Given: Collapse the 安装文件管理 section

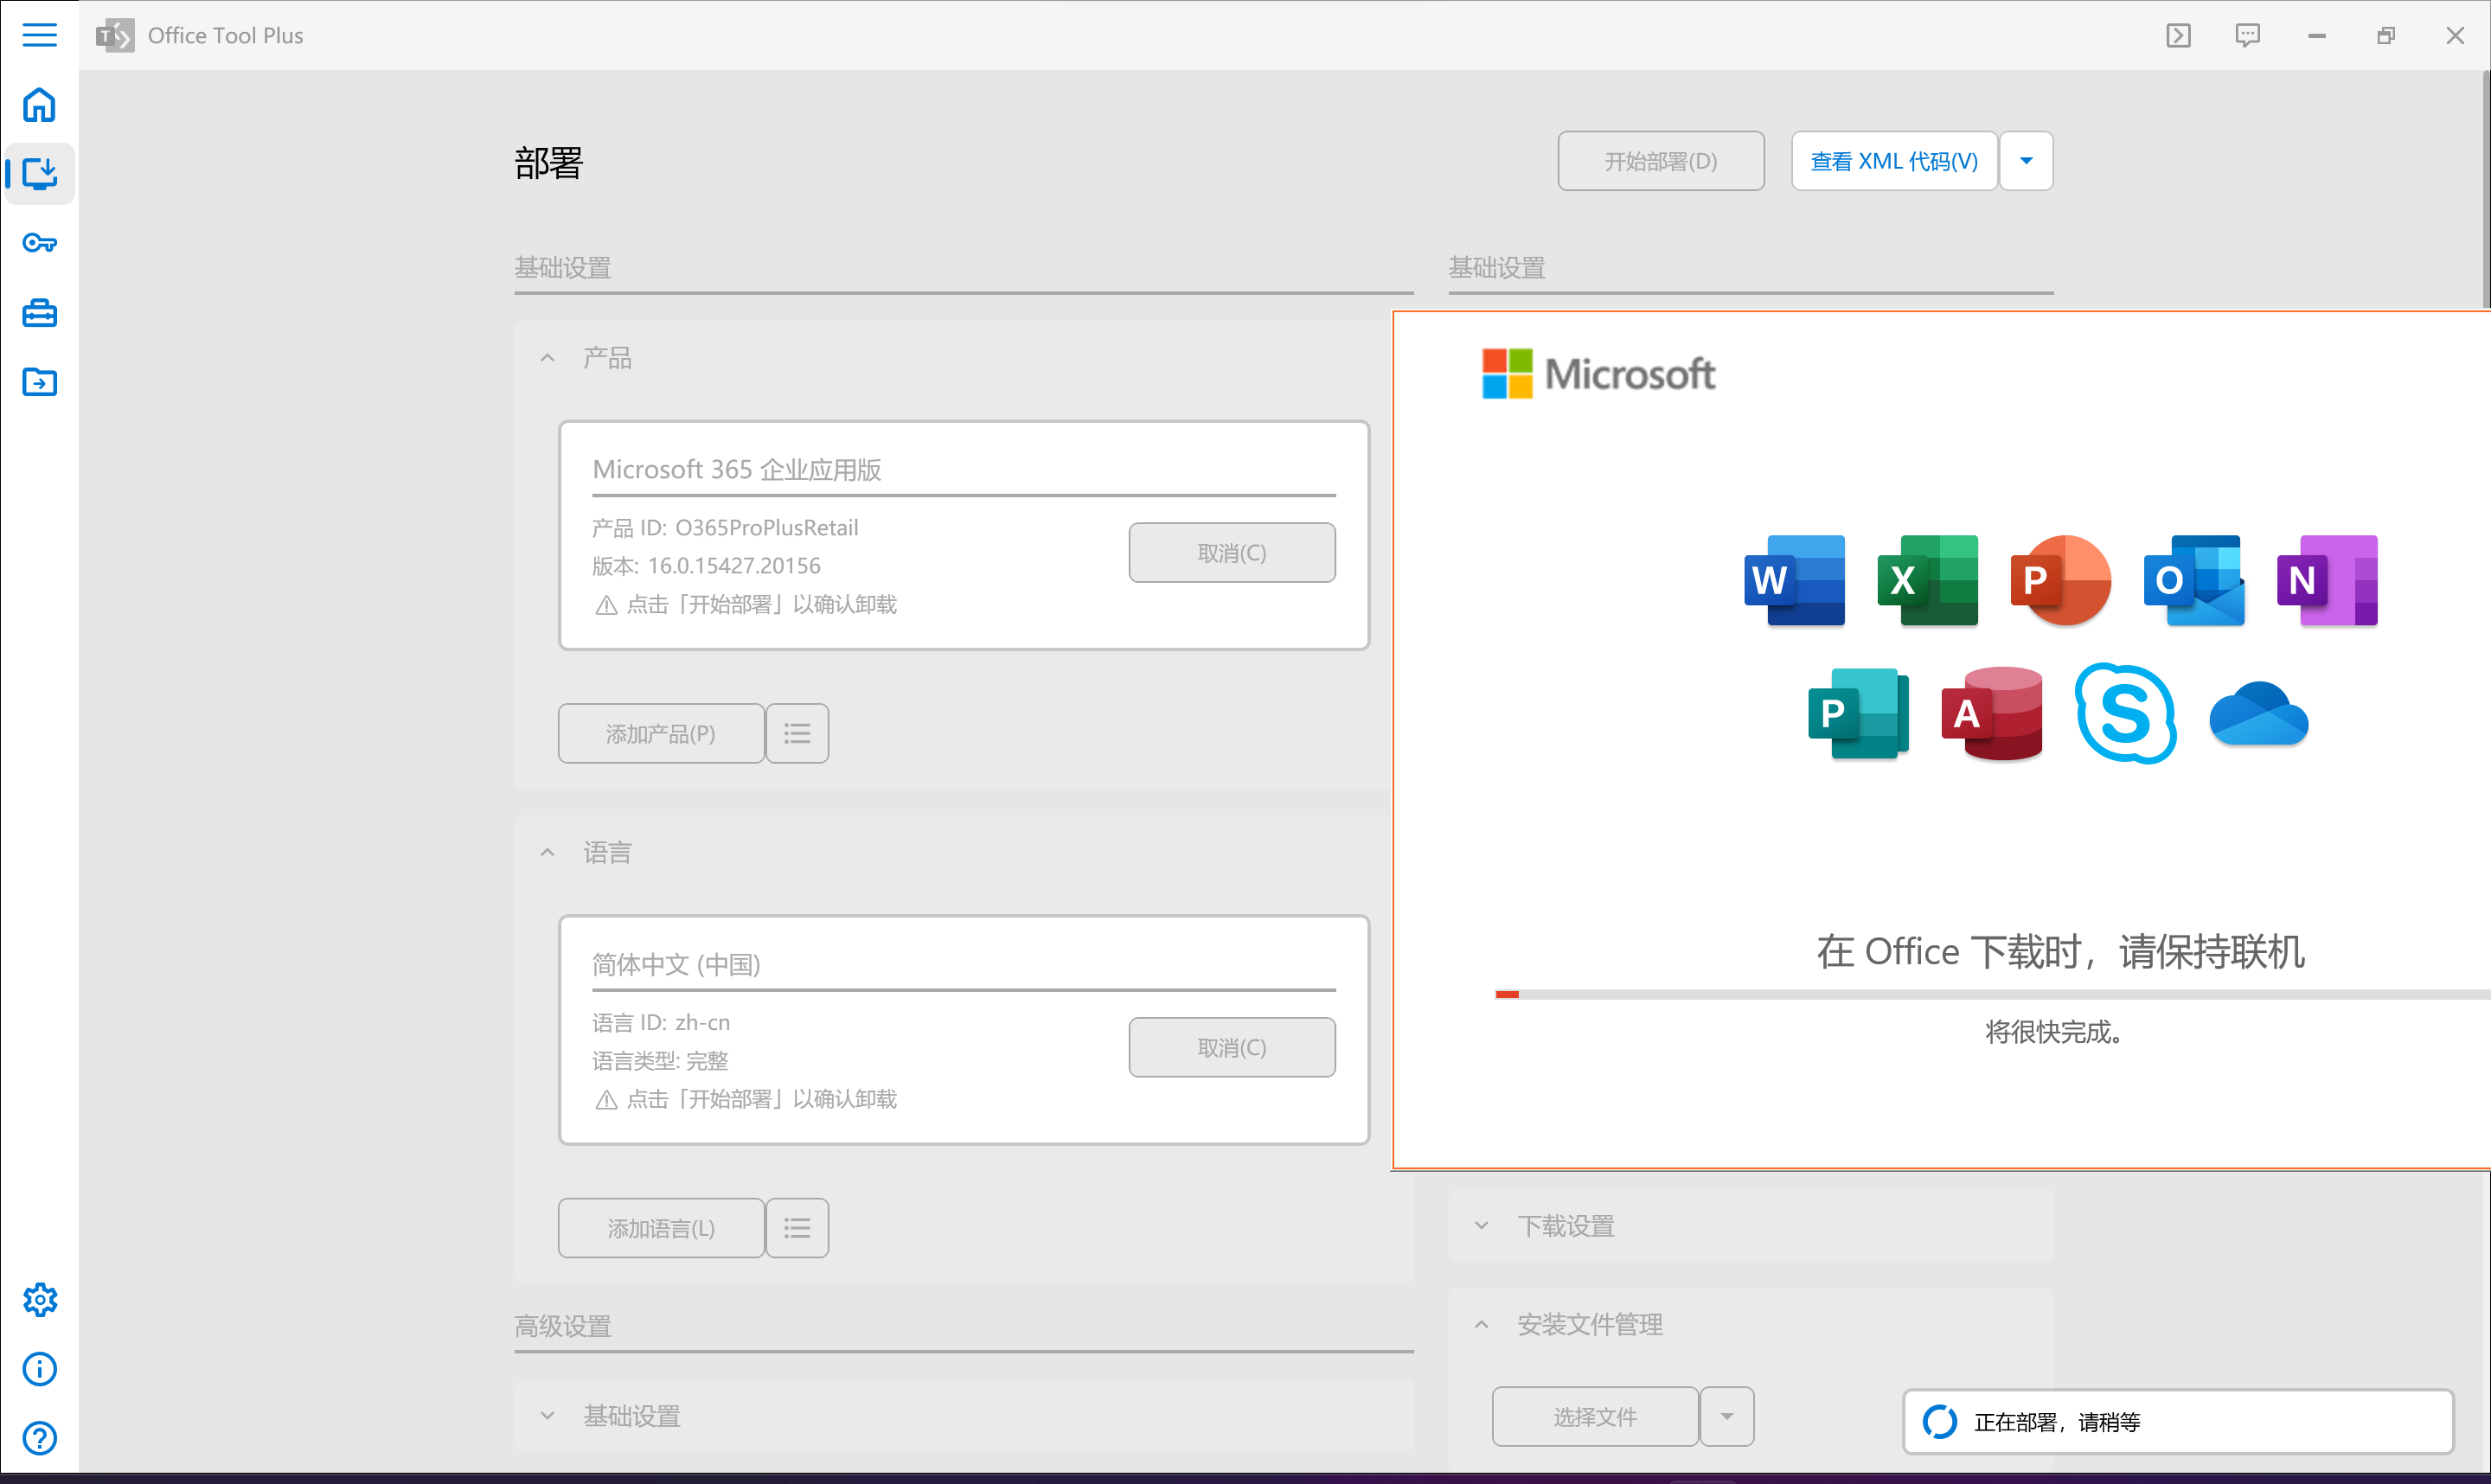Looking at the screenshot, I should 1481,1325.
